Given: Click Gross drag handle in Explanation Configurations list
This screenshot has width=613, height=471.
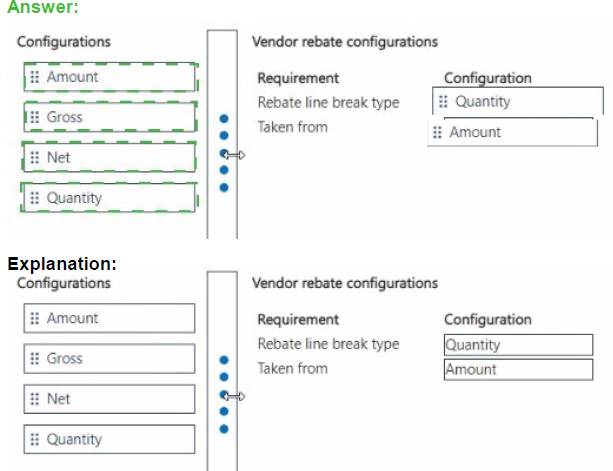Looking at the screenshot, I should click(34, 359).
